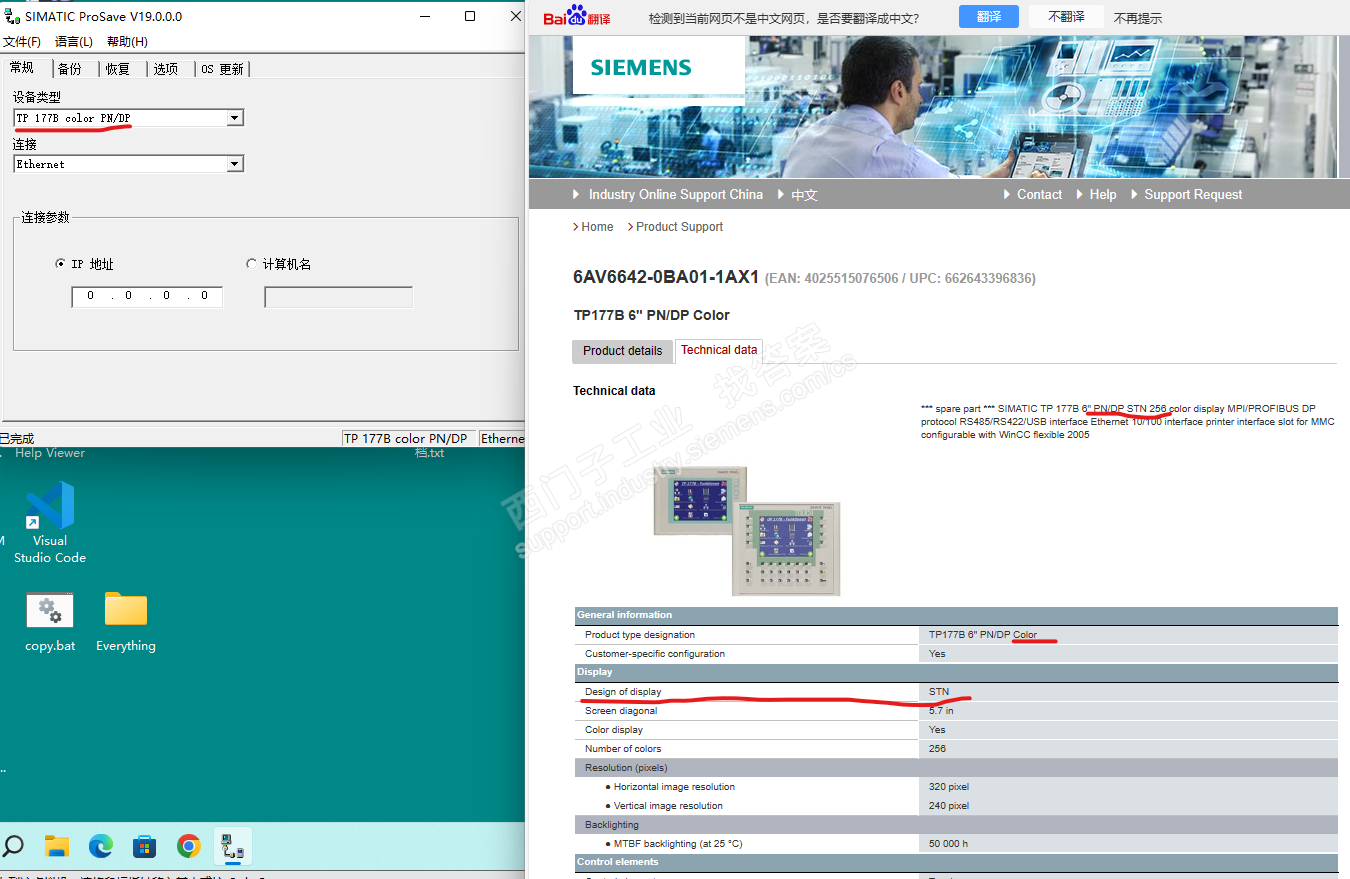Switch to the OS 更新 tab
The height and width of the screenshot is (879, 1350).
coord(222,69)
